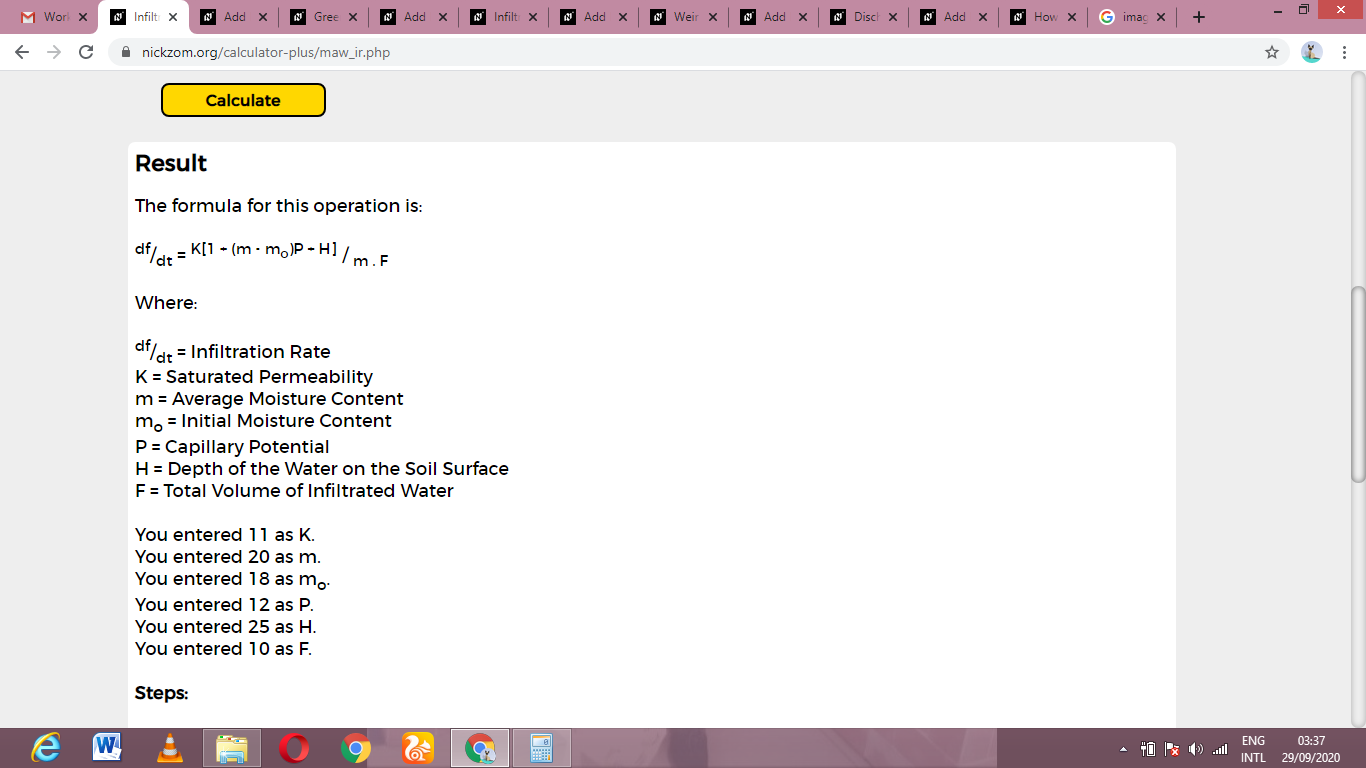Image resolution: width=1366 pixels, height=768 pixels.
Task: Go back with browser back arrow
Action: [22, 52]
